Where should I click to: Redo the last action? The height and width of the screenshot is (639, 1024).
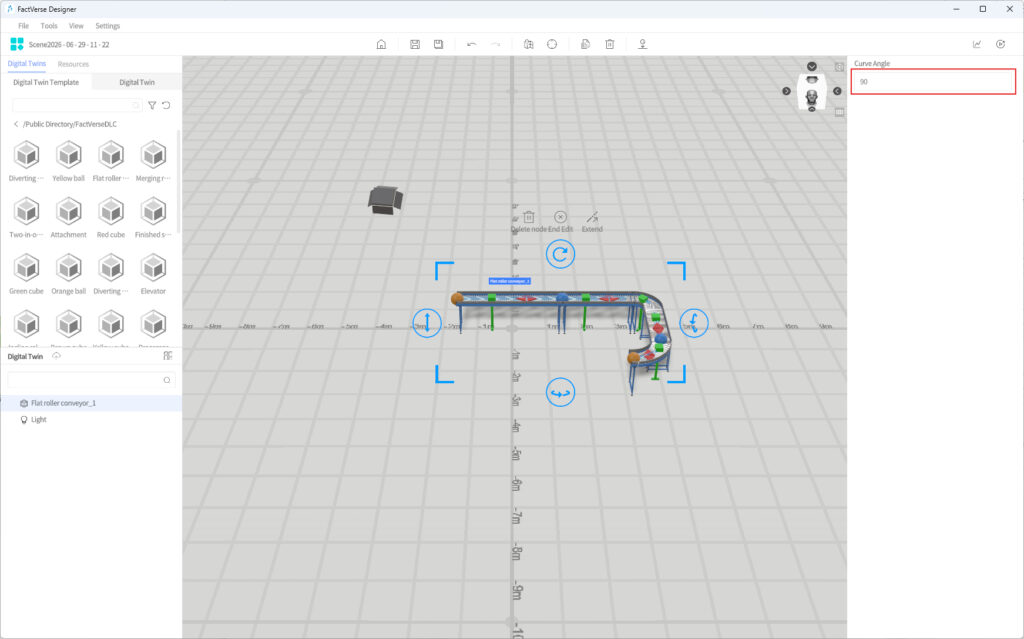tap(496, 44)
